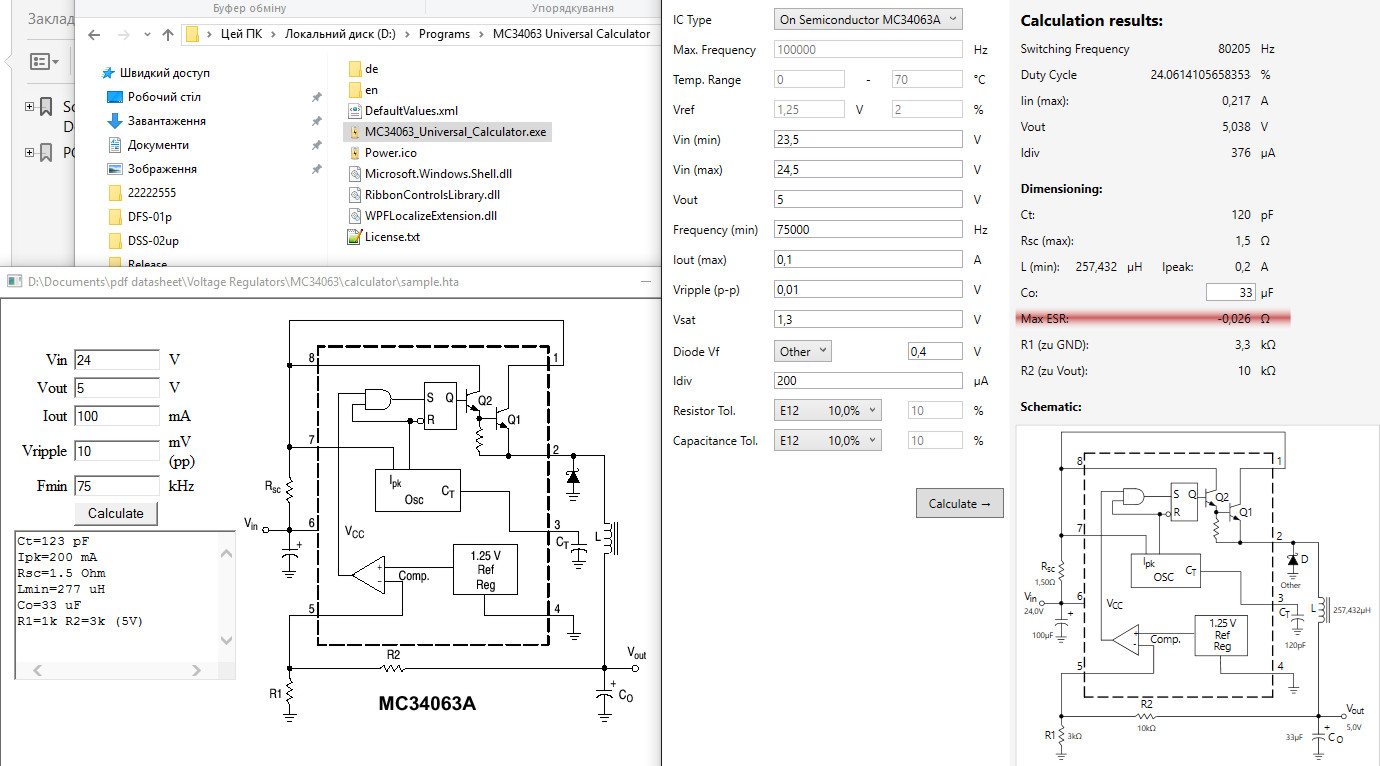This screenshot has width=1380, height=766.
Task: Go back in File Explorer navigation
Action: point(94,34)
